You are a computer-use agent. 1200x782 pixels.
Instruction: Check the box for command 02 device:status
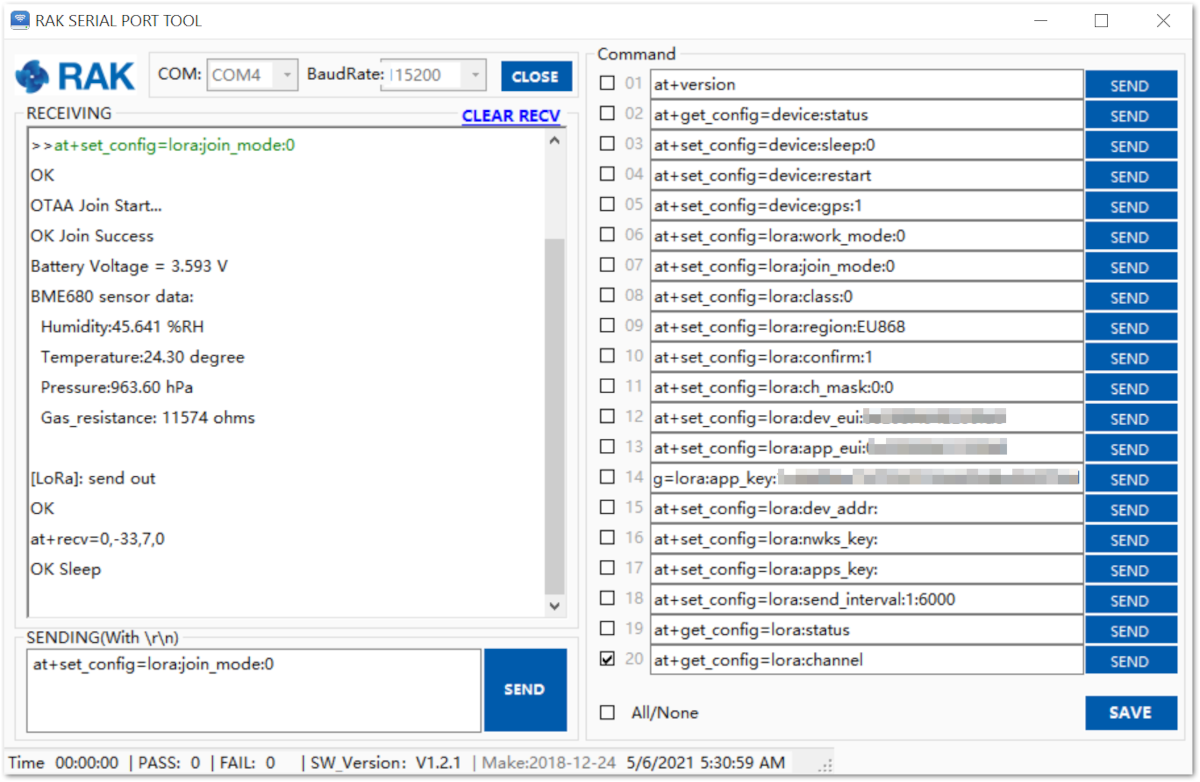point(607,114)
